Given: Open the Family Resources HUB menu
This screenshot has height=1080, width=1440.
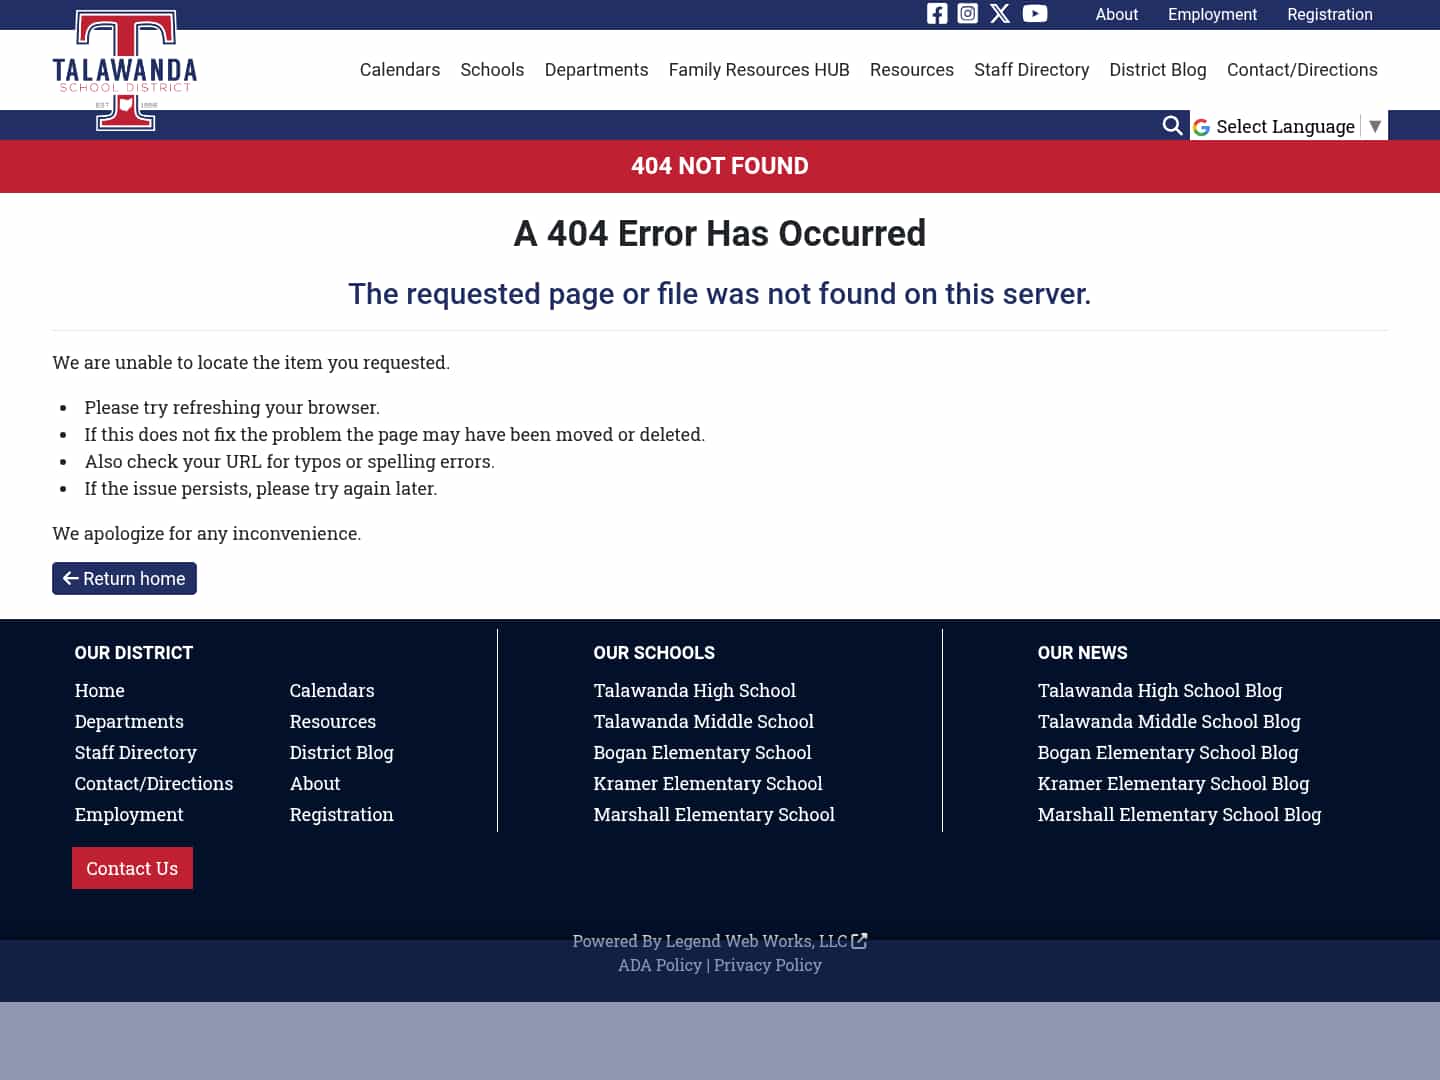Looking at the screenshot, I should pyautogui.click(x=759, y=70).
